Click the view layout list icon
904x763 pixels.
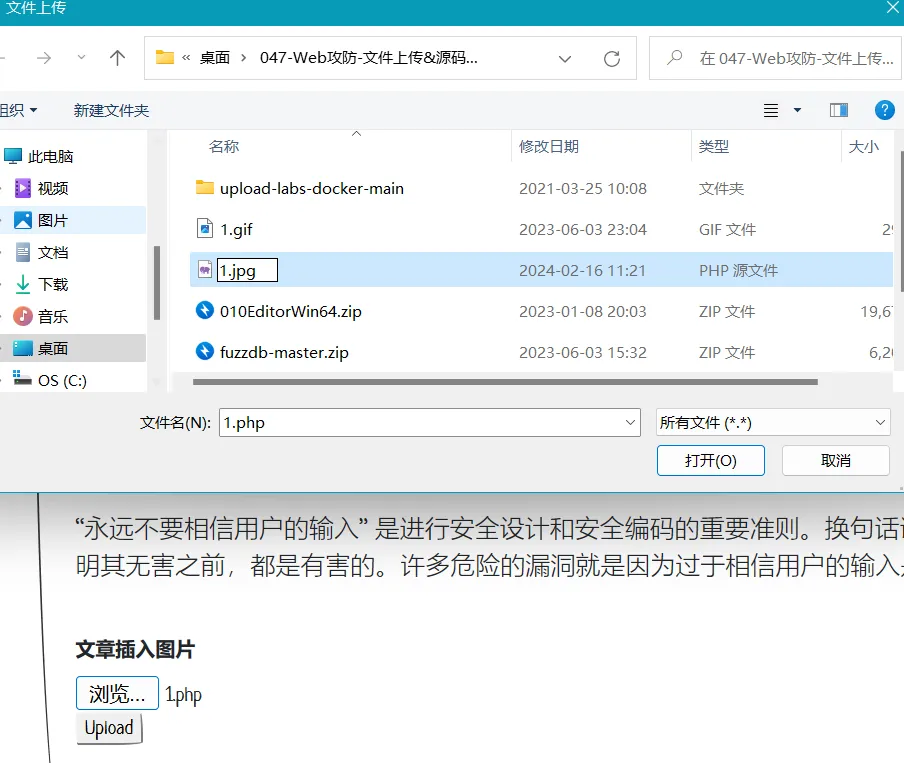click(x=771, y=110)
